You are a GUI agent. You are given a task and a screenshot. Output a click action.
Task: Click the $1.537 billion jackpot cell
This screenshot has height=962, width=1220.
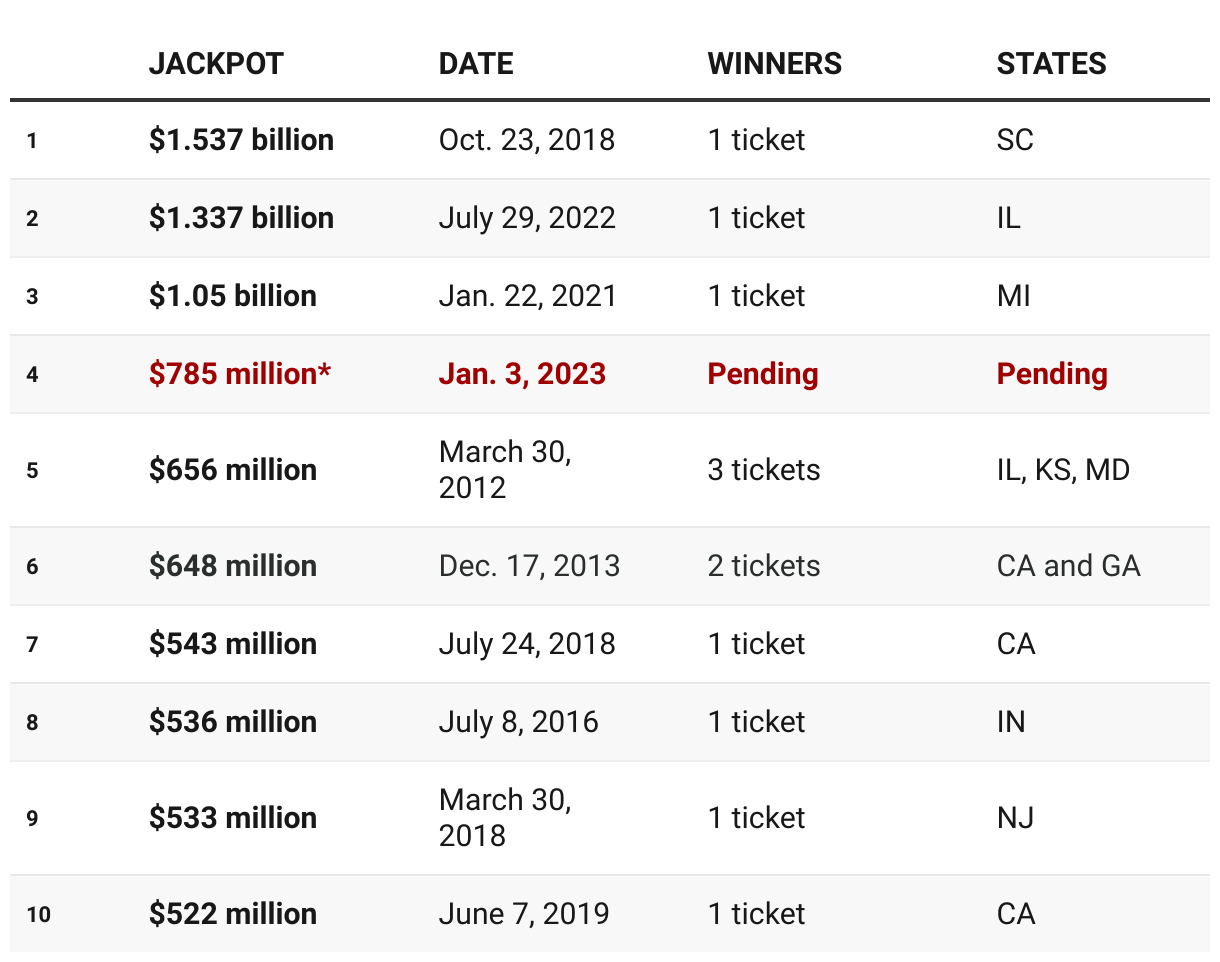241,140
